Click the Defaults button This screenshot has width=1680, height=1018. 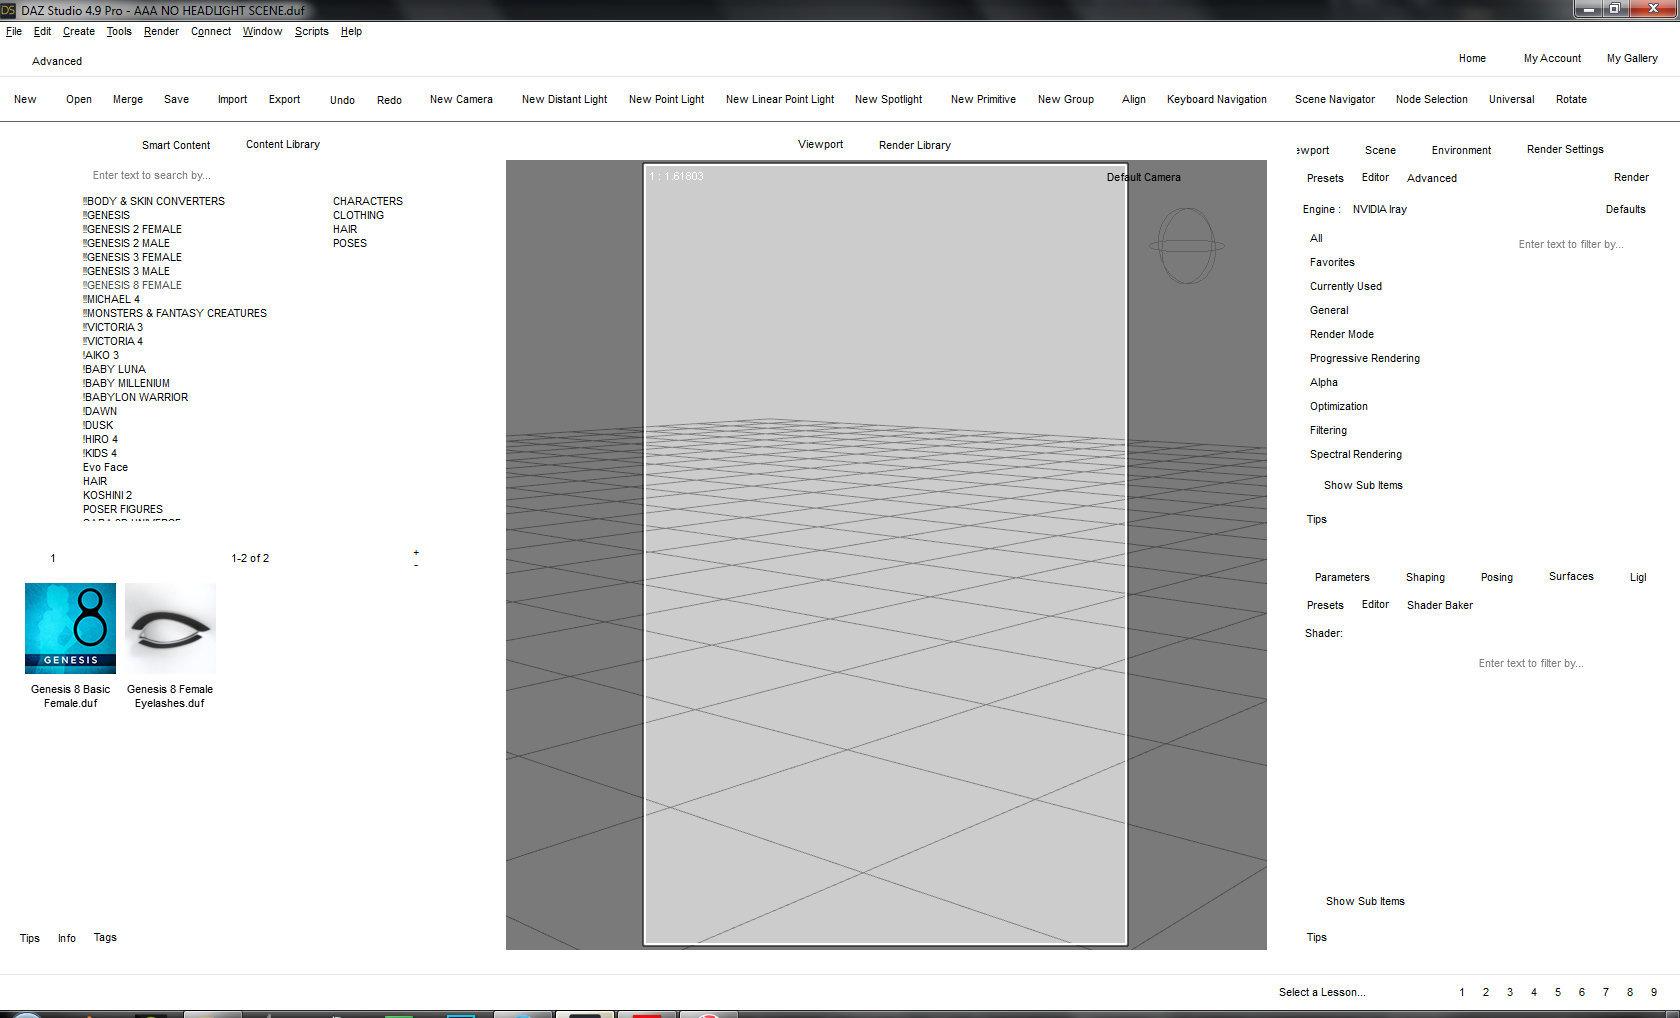(1625, 209)
